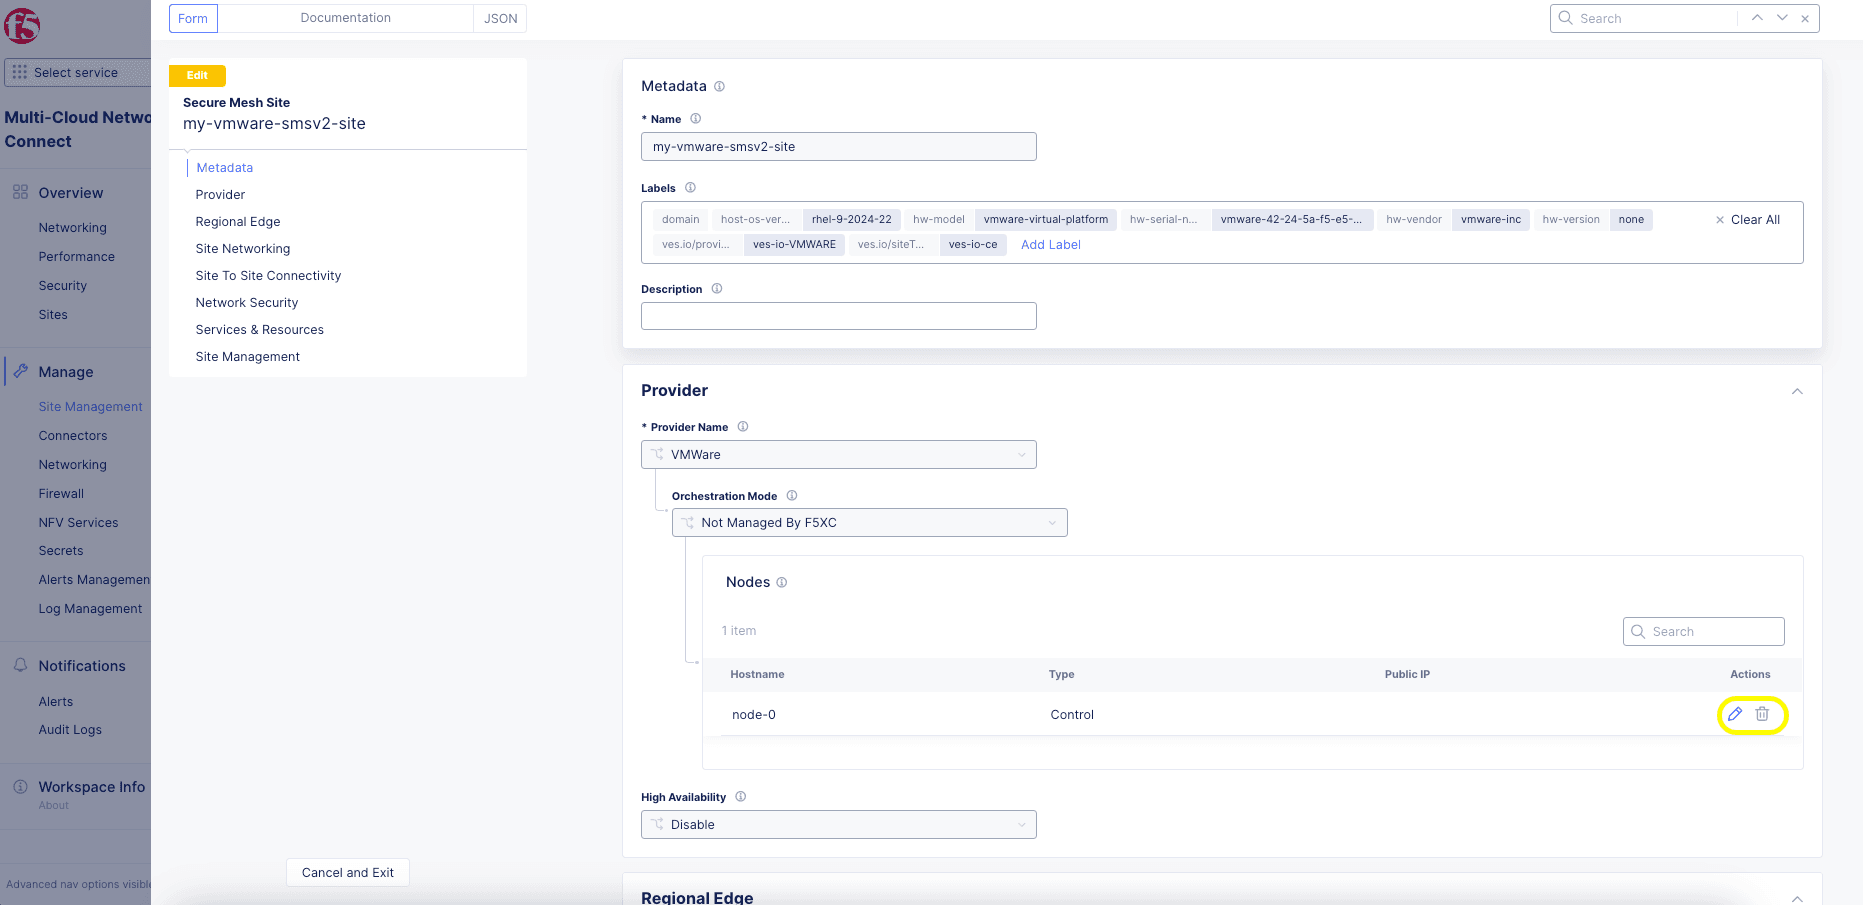Sort by Hostname column header
Screen dimensions: 1863x905
click(x=757, y=674)
